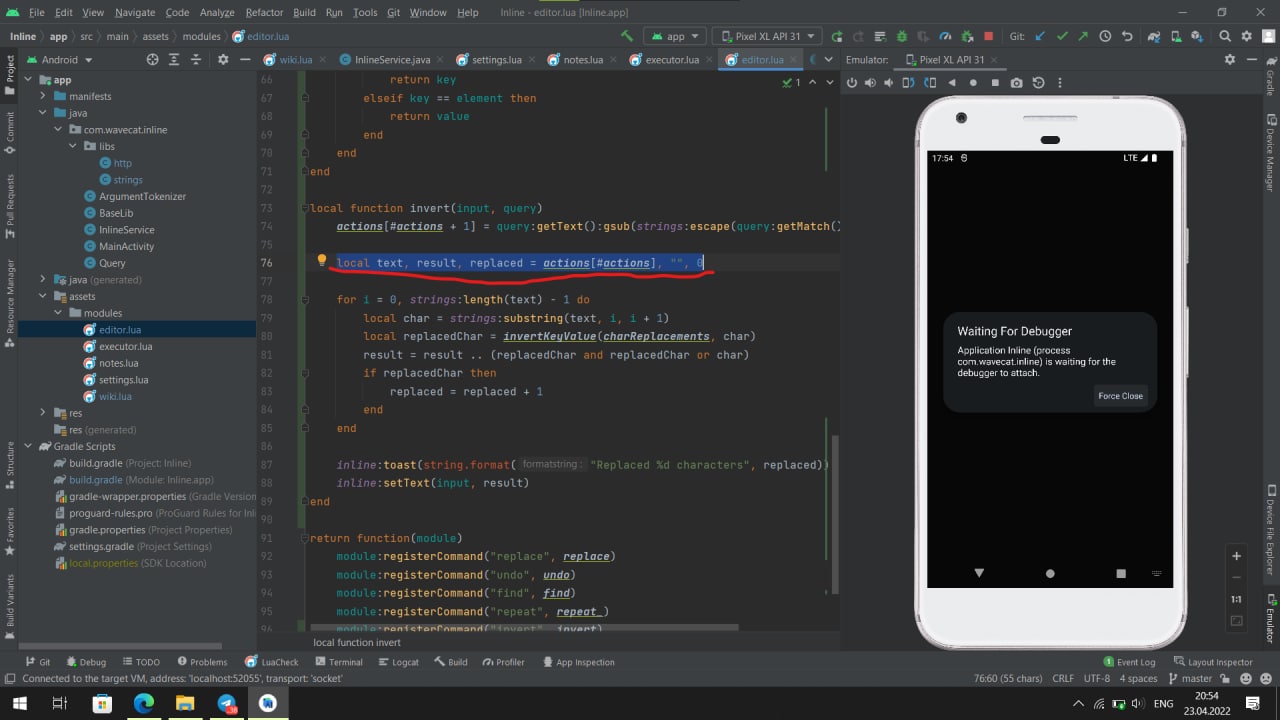Click the emulator camera screenshot icon
1280x720 pixels.
1016,83
